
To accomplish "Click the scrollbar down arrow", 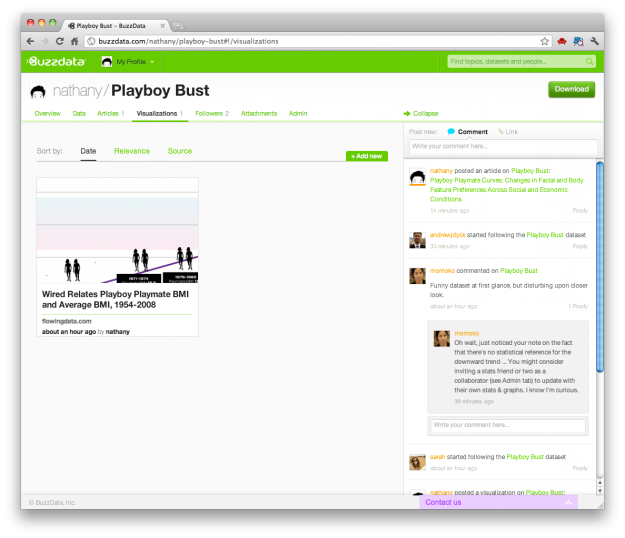I will pos(599,491).
